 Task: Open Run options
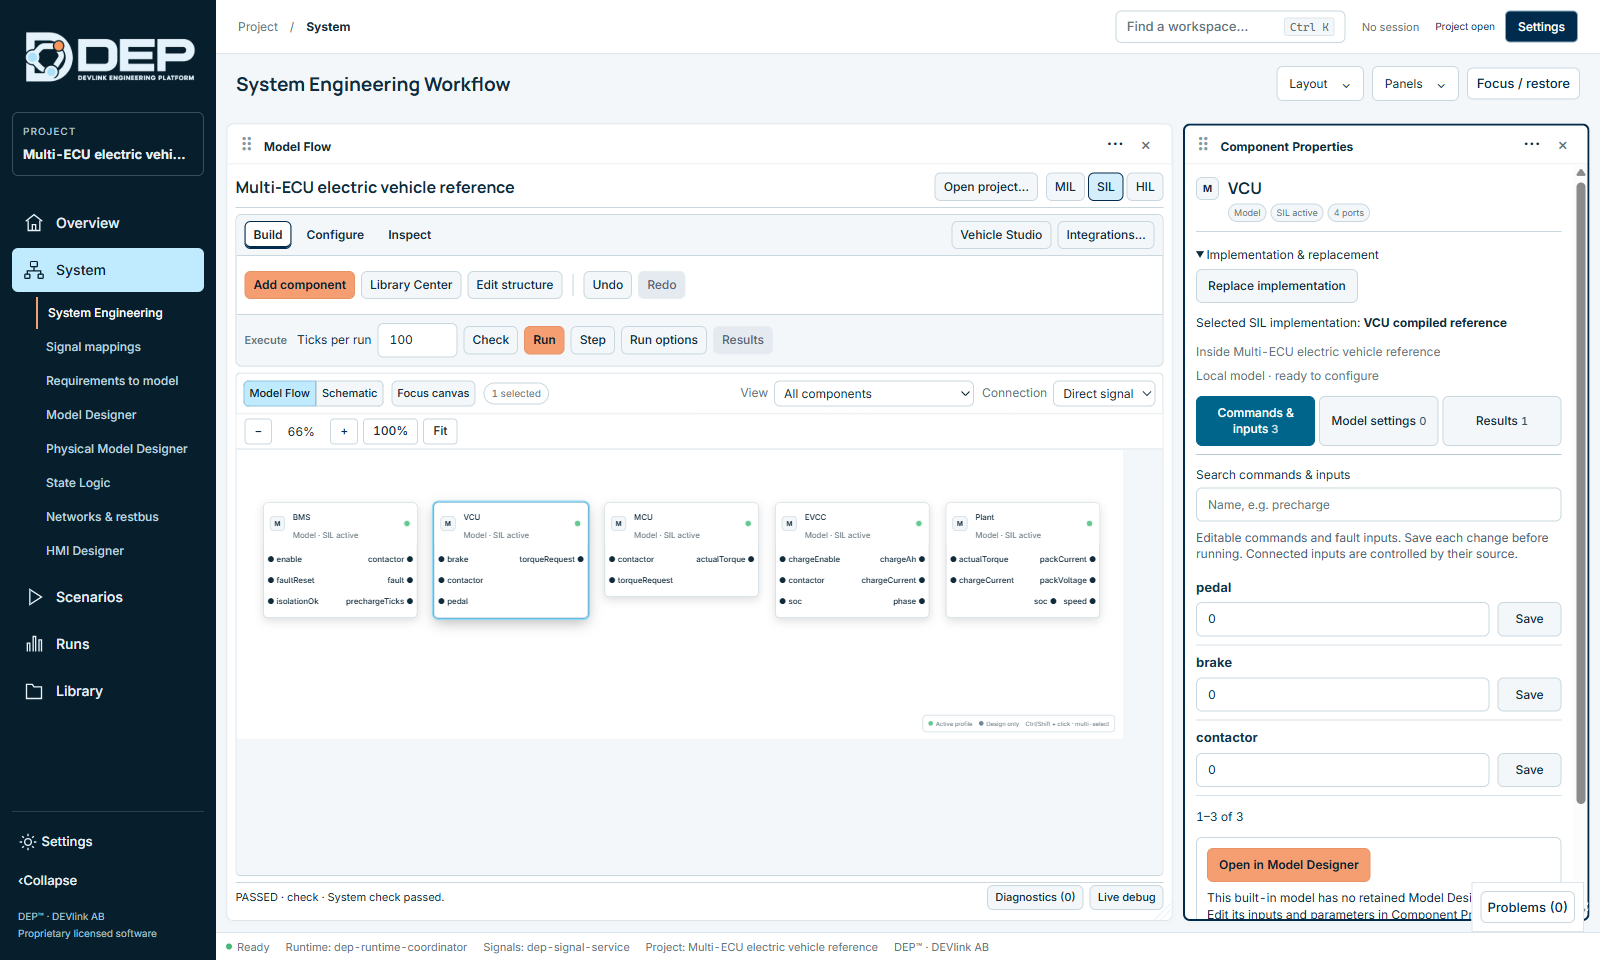click(664, 340)
